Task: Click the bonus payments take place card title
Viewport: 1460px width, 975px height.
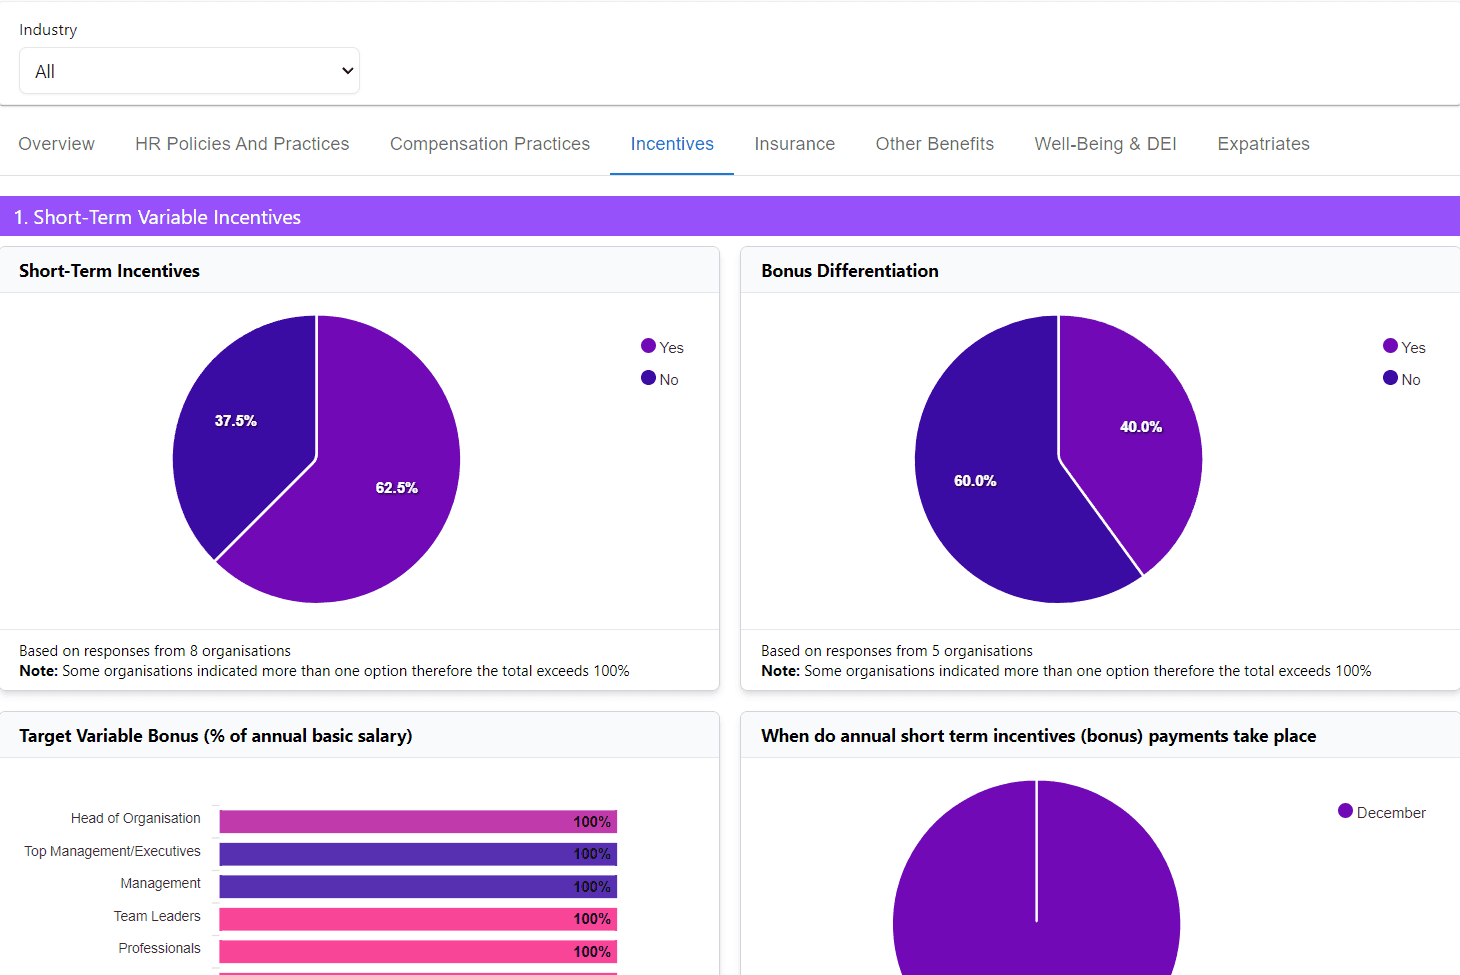Action: click(1039, 736)
